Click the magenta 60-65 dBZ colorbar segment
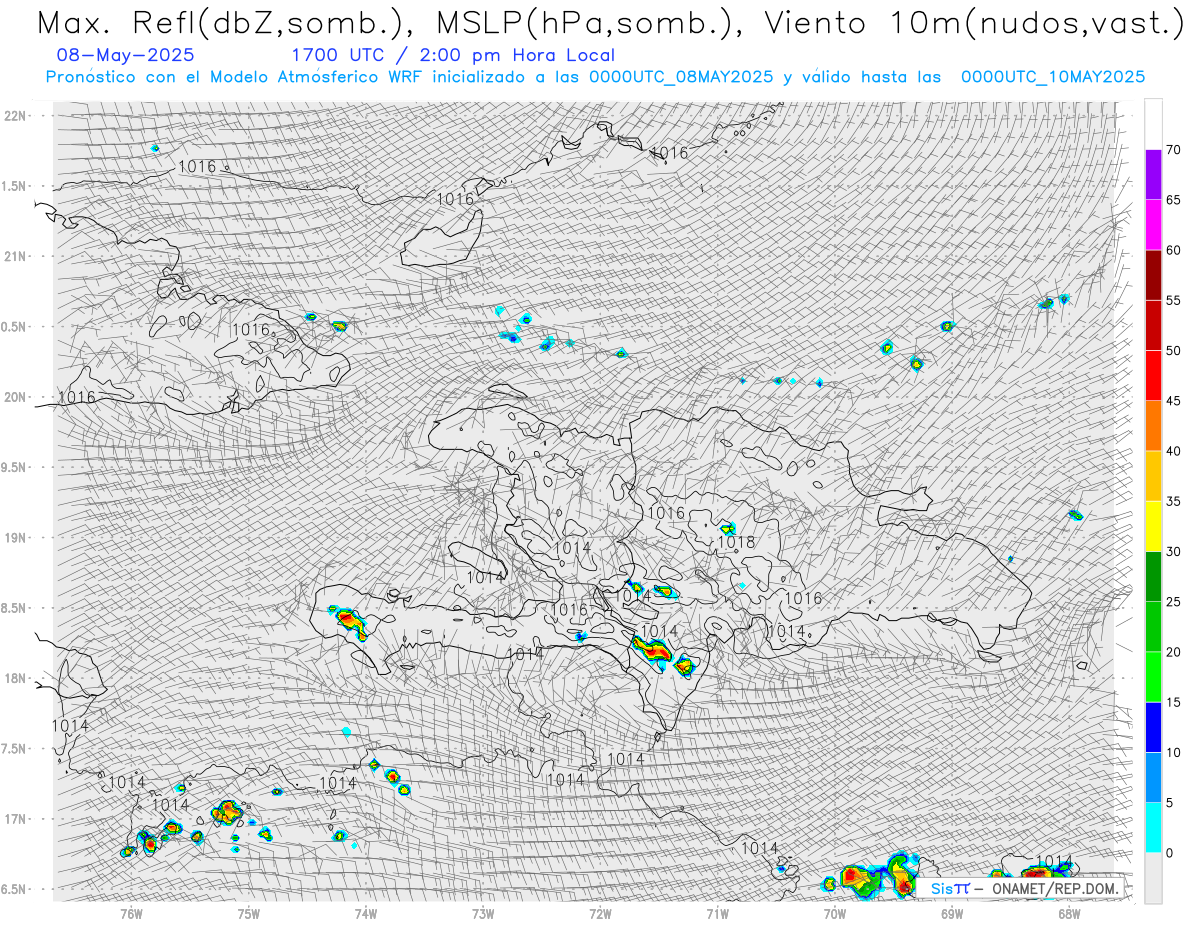1200x927 pixels. (1153, 225)
